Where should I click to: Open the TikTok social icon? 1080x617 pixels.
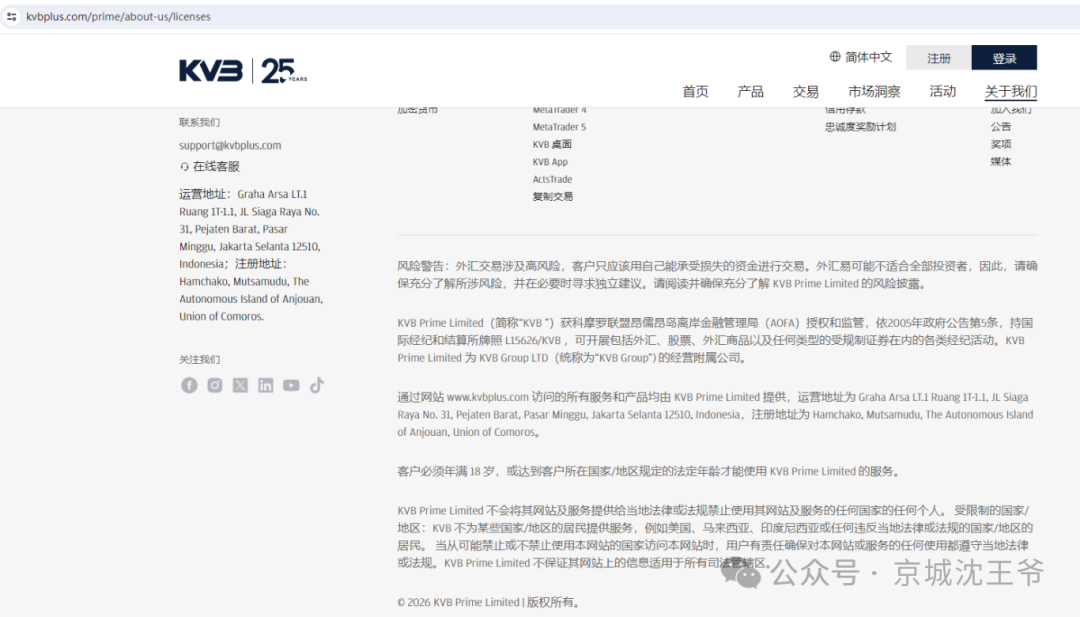[317, 385]
